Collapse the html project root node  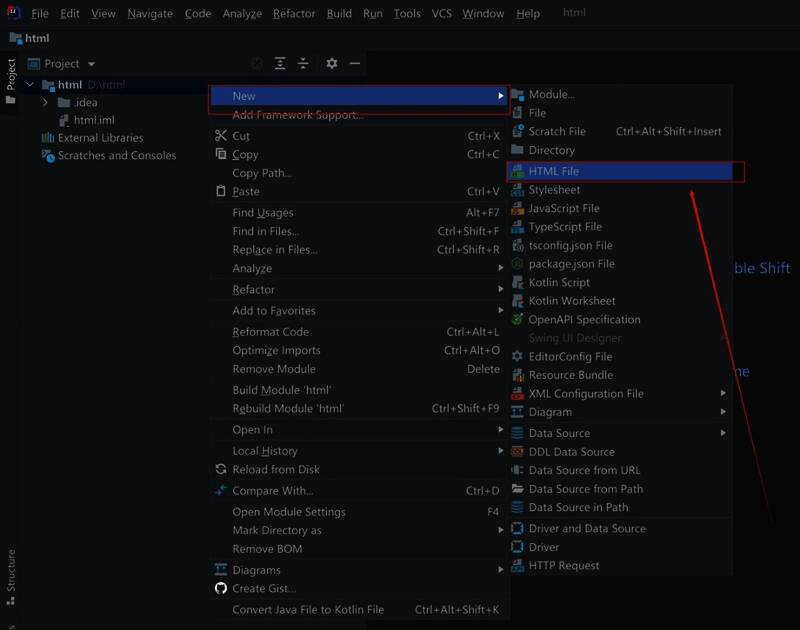click(30, 85)
